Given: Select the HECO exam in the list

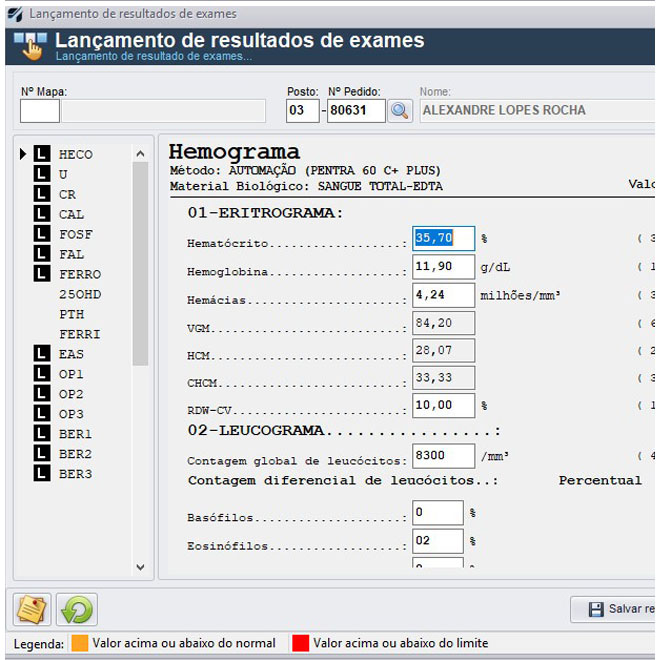Looking at the screenshot, I should [76, 154].
